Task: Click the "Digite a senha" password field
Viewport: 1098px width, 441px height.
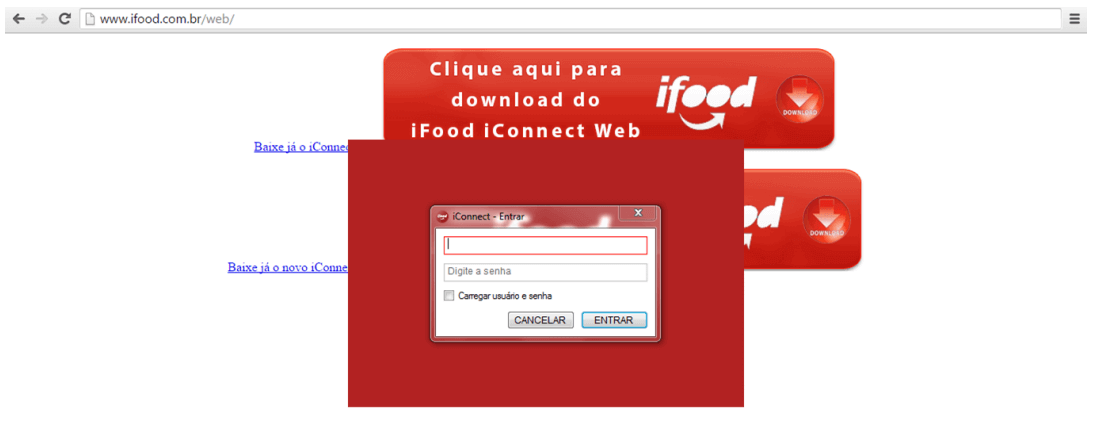Action: (545, 272)
